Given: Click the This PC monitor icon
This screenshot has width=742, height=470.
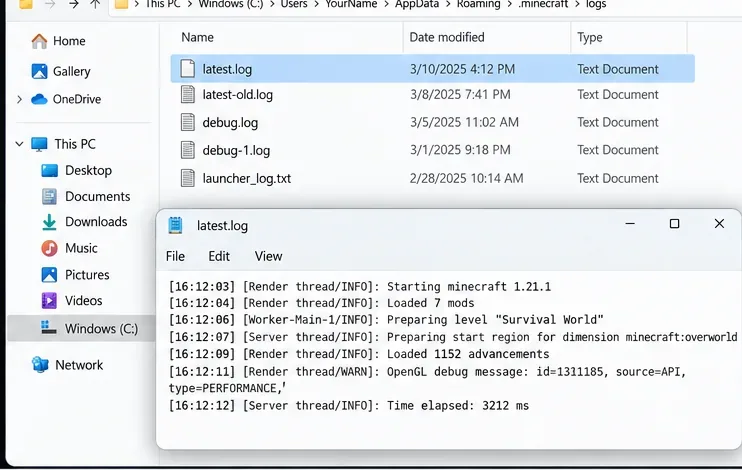Looking at the screenshot, I should (39, 144).
